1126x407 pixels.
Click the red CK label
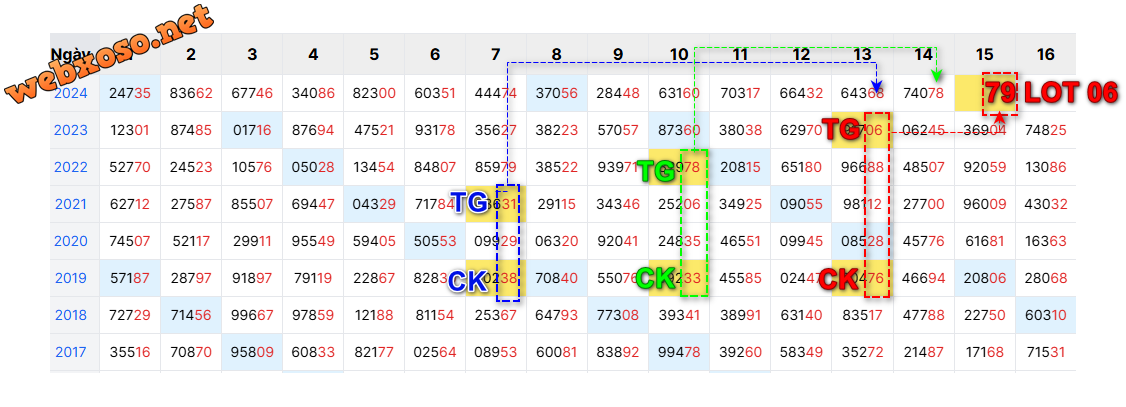coord(838,280)
